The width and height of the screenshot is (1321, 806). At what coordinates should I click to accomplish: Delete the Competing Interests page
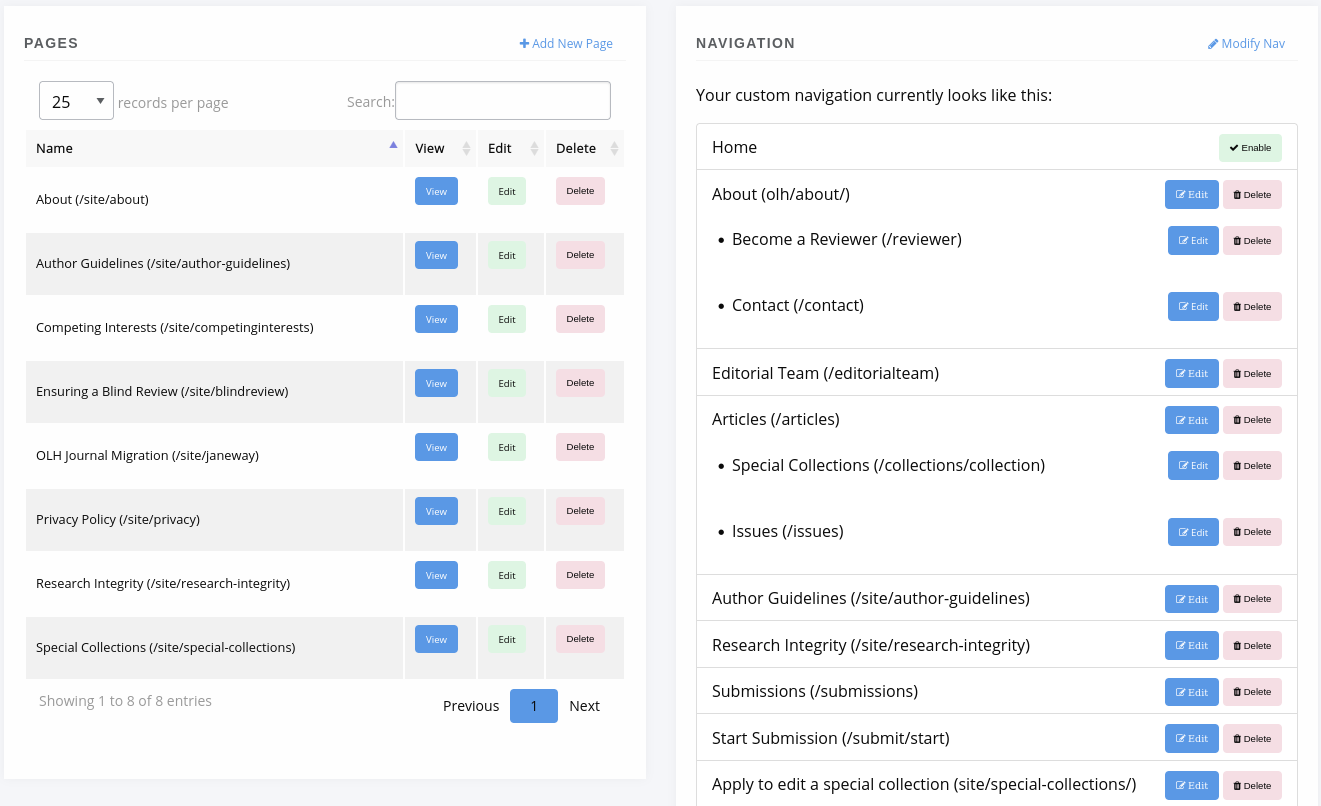click(580, 319)
